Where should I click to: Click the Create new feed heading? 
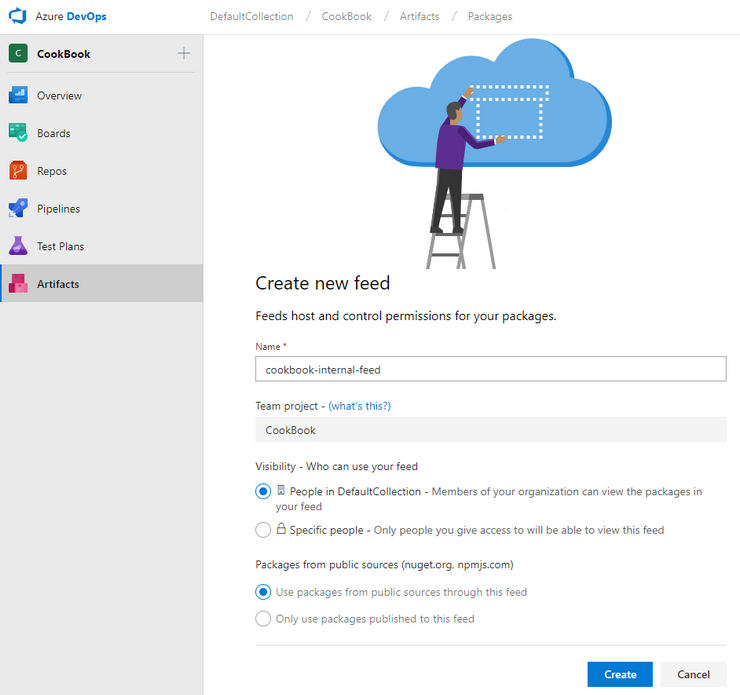pyautogui.click(x=323, y=283)
